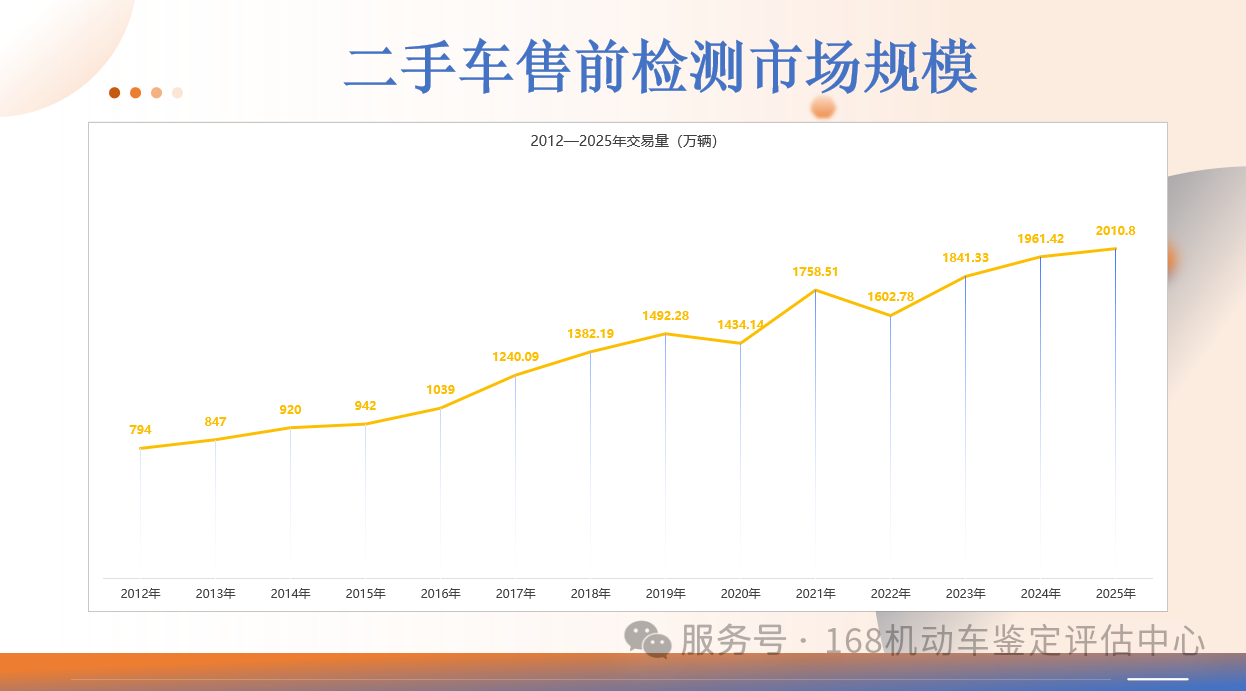Select the orange dot beside slide title
Screen dimensions: 1246x691
135,93
